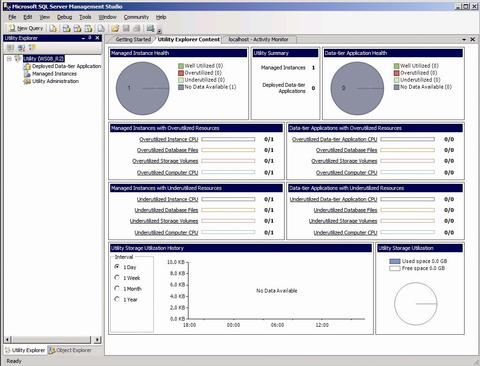Screen dimensions: 480x366
Task: Open the Help menu
Action: [161, 17]
